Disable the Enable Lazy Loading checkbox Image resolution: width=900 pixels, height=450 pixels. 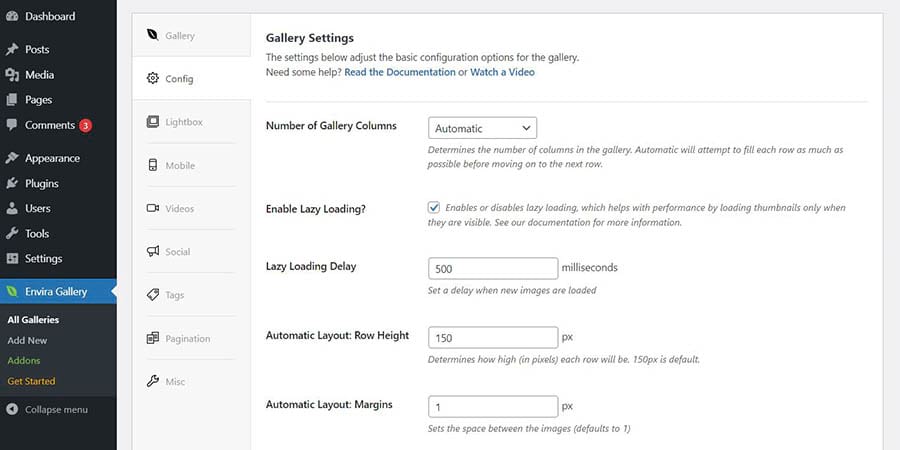[434, 207]
